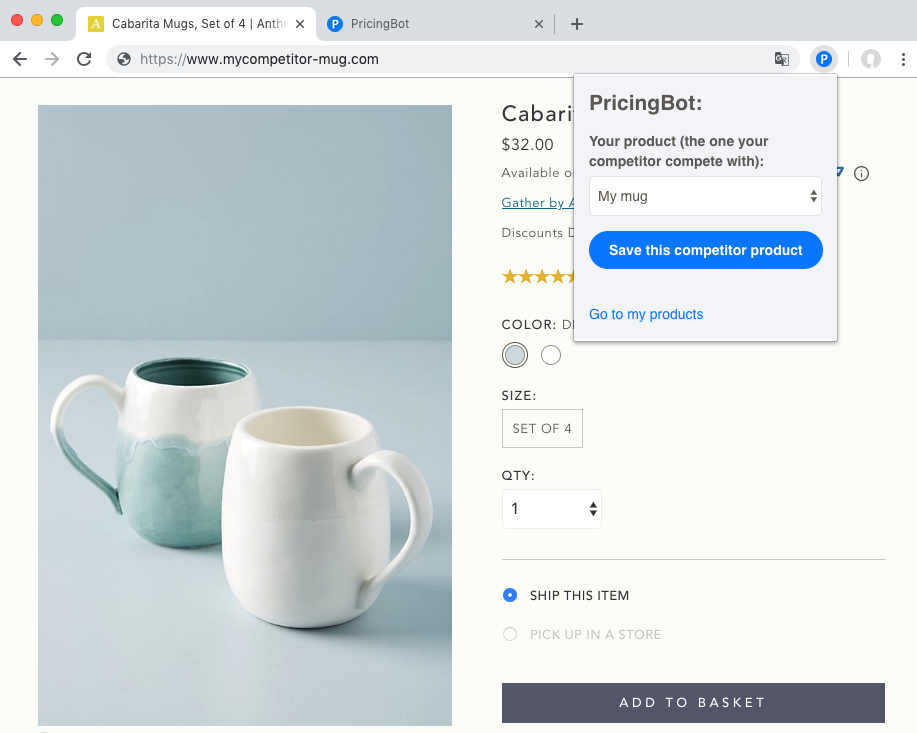This screenshot has height=733, width=917.
Task: Select the blue-gray color swatch
Action: [514, 355]
